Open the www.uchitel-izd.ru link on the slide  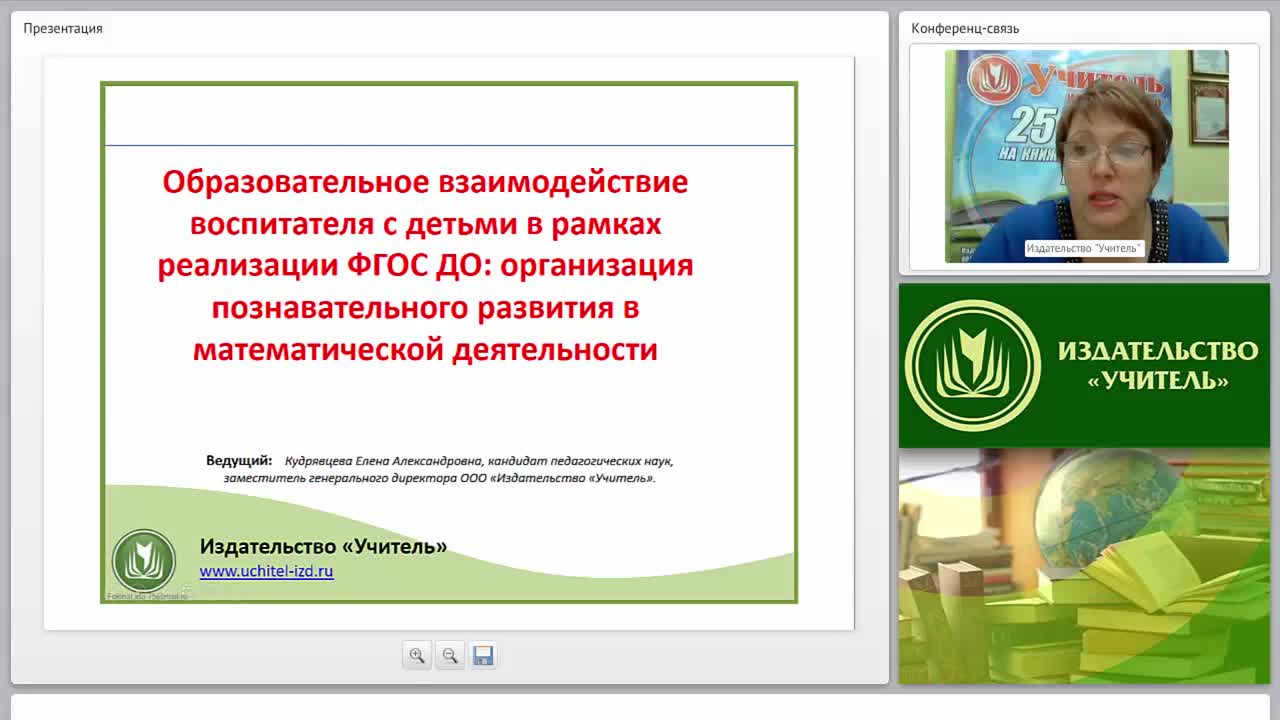pos(266,571)
